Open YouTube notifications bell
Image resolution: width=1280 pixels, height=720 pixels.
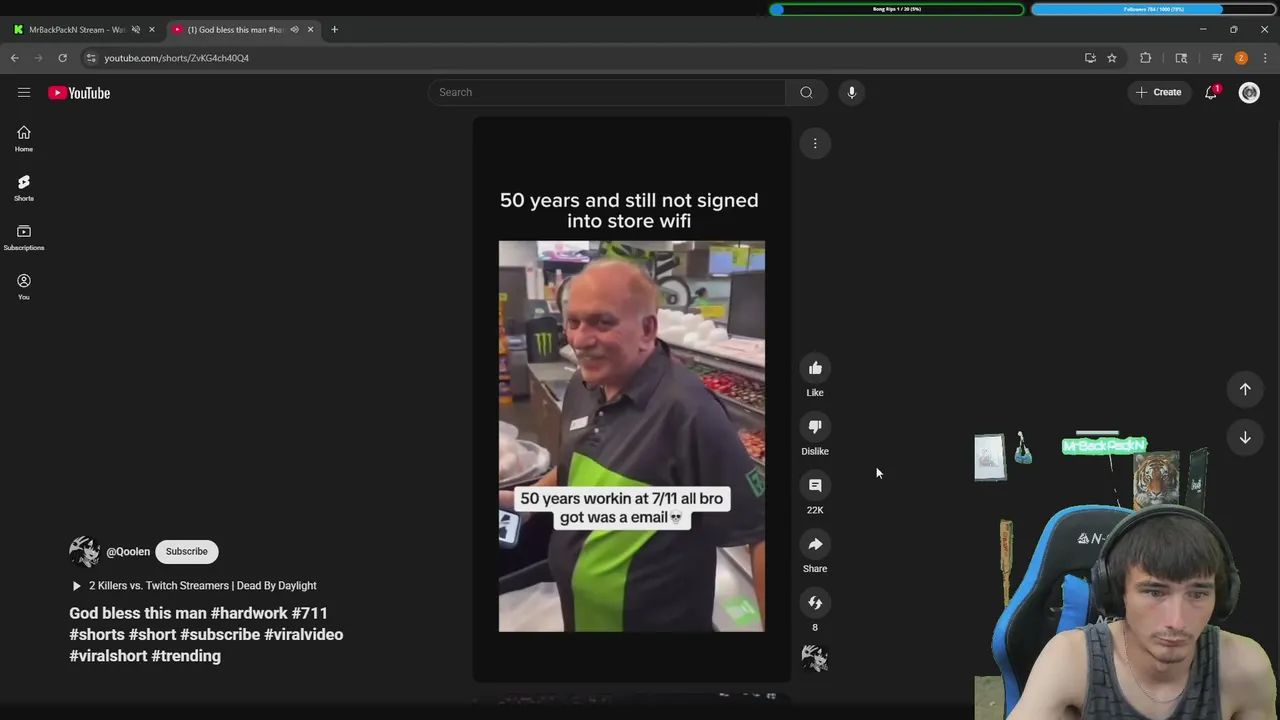(x=1211, y=92)
